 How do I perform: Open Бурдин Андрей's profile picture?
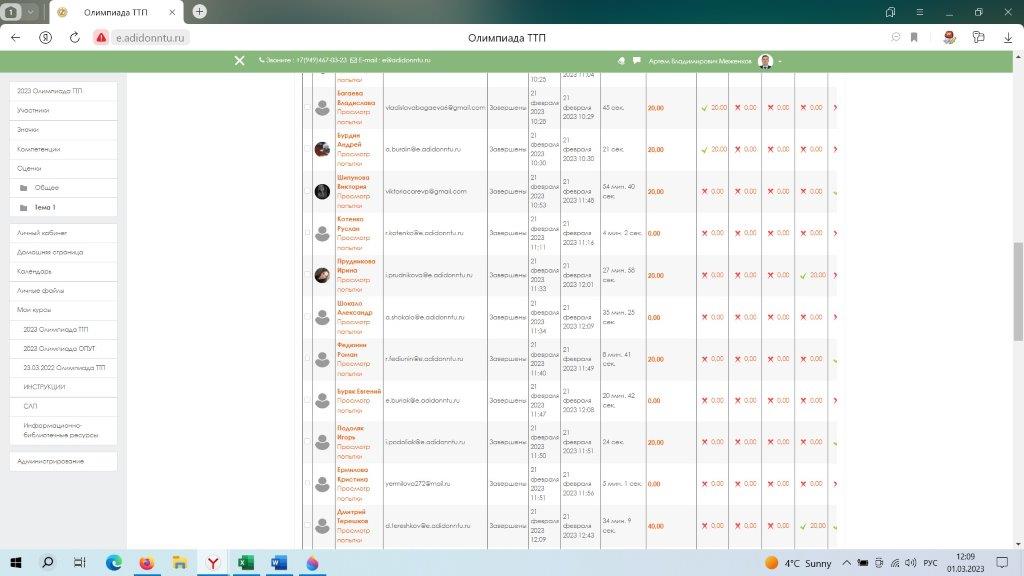coord(322,150)
